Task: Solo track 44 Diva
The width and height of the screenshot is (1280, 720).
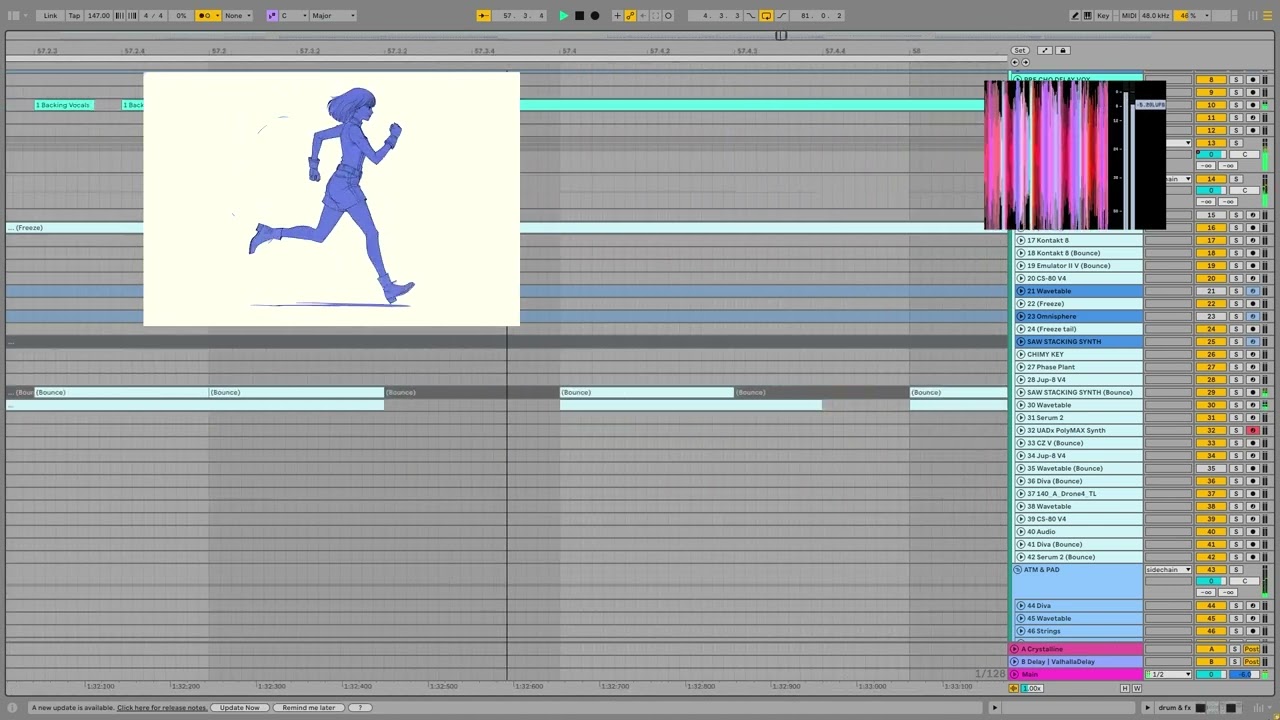Action: (x=1236, y=605)
